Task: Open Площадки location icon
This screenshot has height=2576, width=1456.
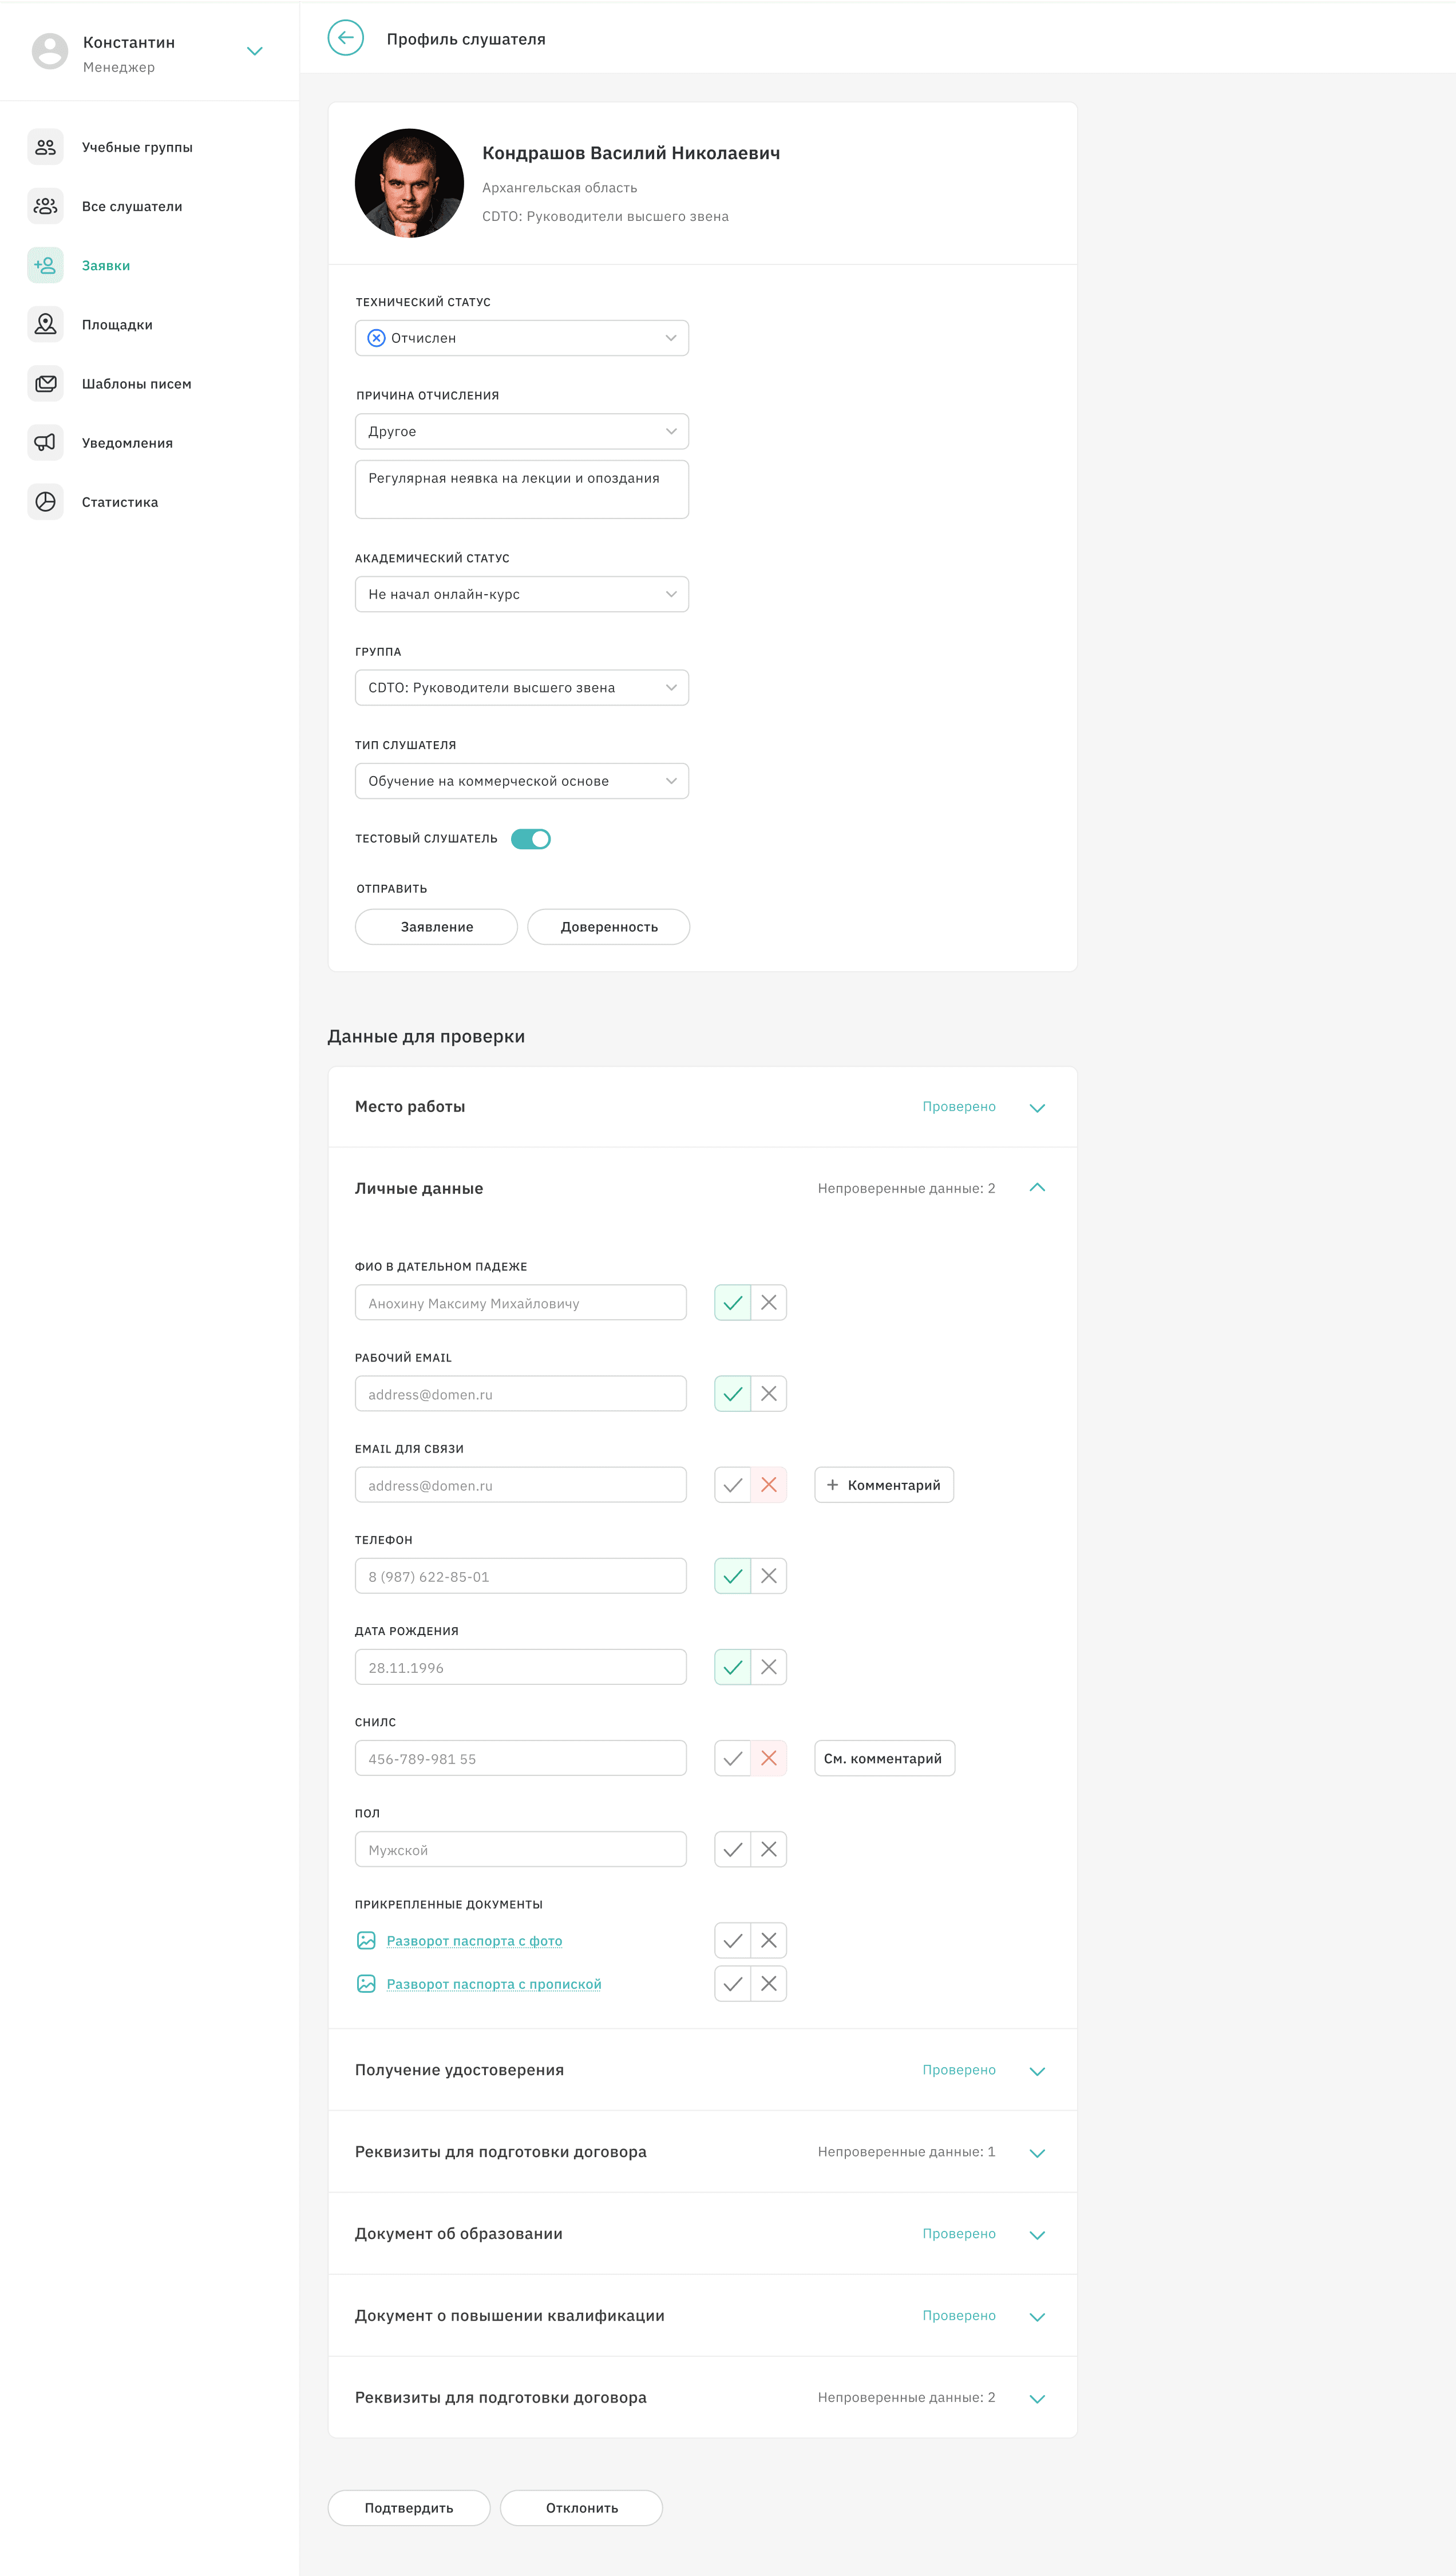Action: pos(45,324)
